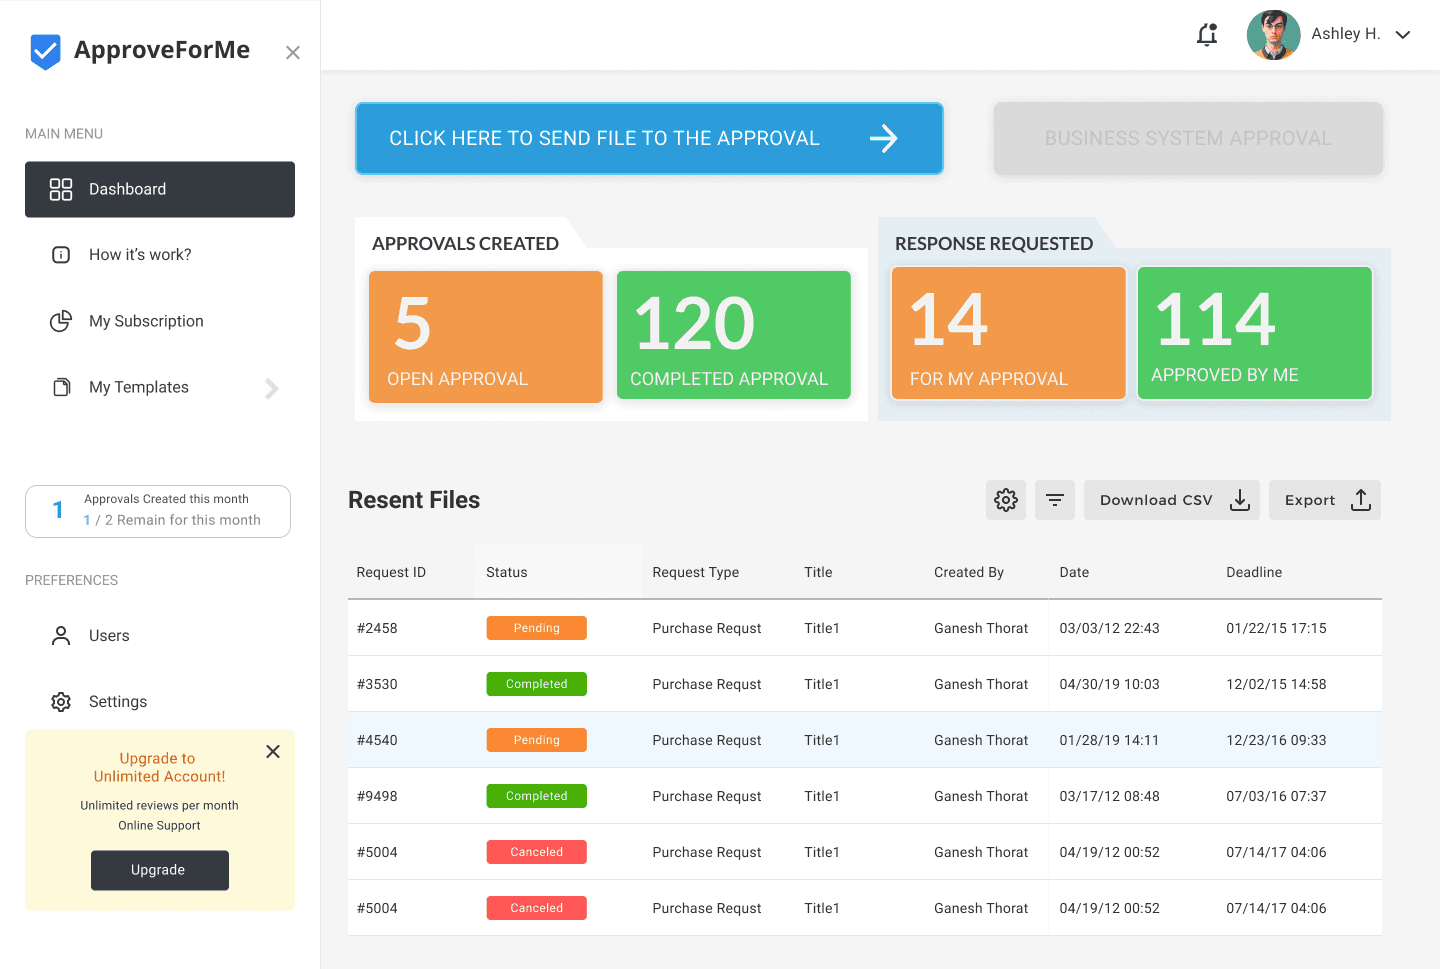Open the orange Open Approval card
Screen dimensions: 1440x969
tap(486, 337)
